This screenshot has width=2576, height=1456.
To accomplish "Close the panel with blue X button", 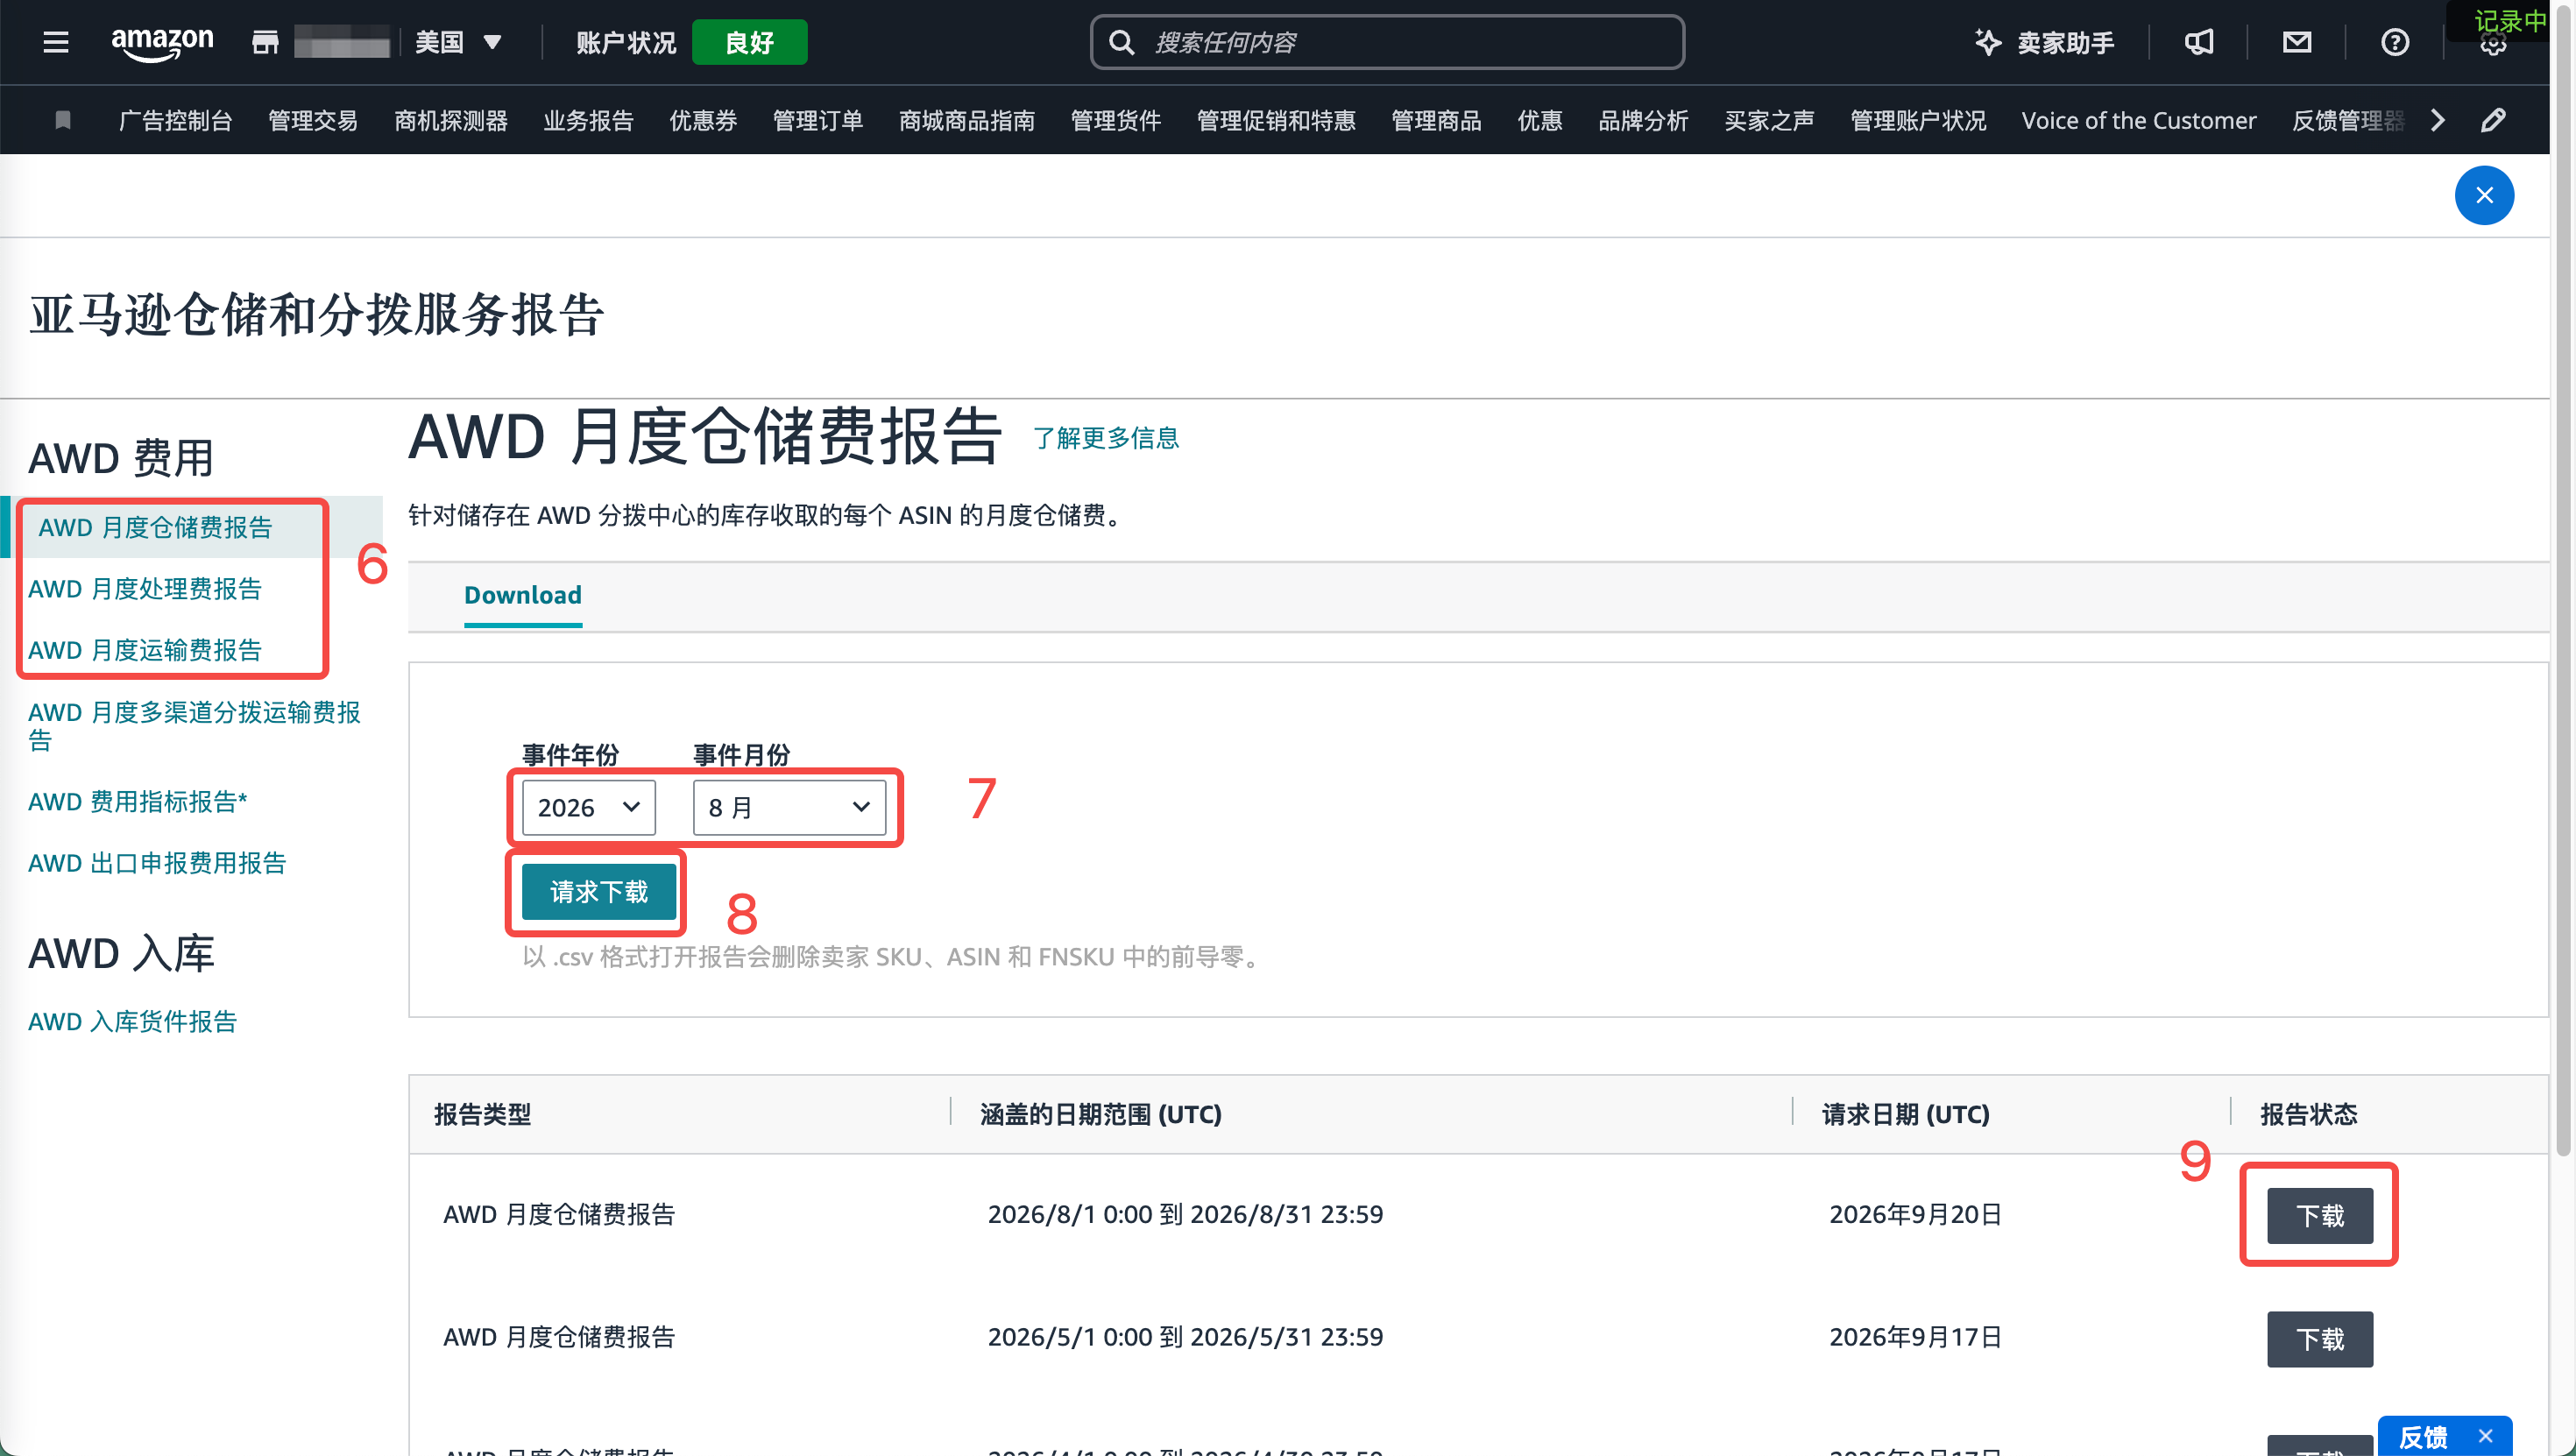I will click(x=2484, y=195).
